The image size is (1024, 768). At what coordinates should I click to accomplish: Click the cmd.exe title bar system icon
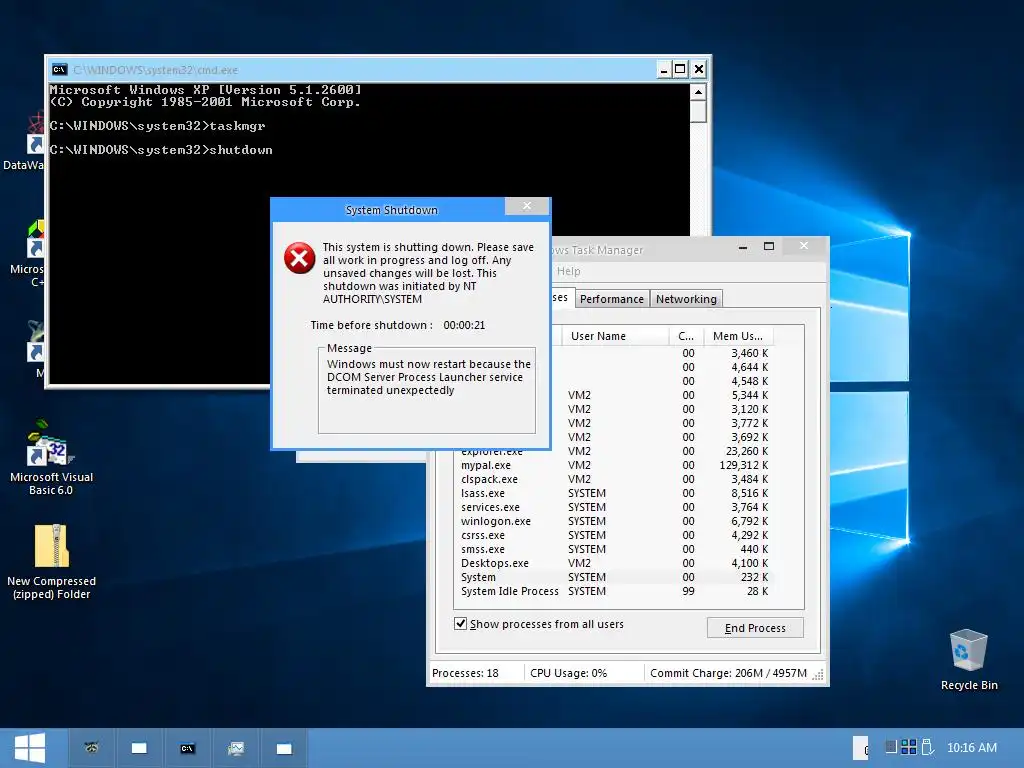(x=59, y=69)
